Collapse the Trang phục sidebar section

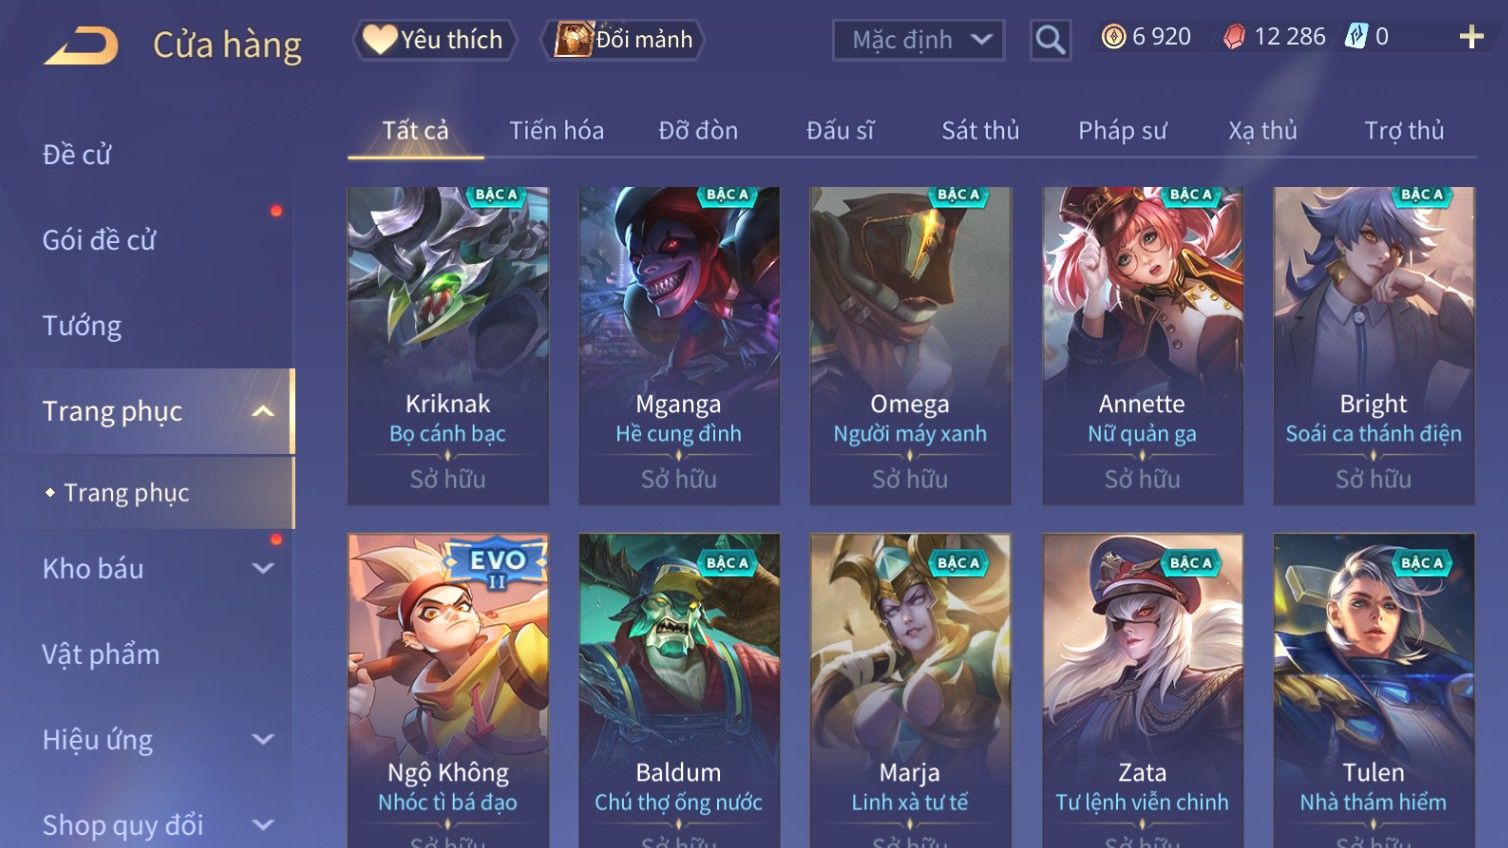(x=262, y=411)
